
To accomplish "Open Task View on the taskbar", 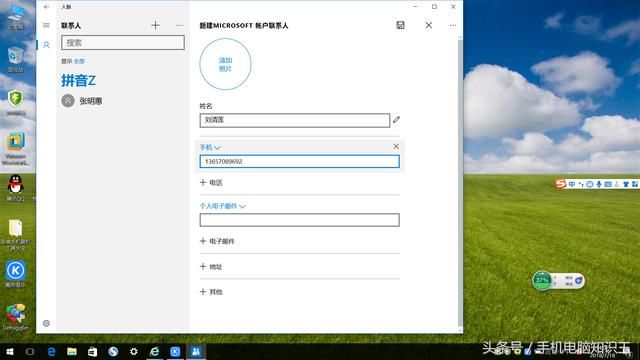I will pyautogui.click(x=30, y=351).
